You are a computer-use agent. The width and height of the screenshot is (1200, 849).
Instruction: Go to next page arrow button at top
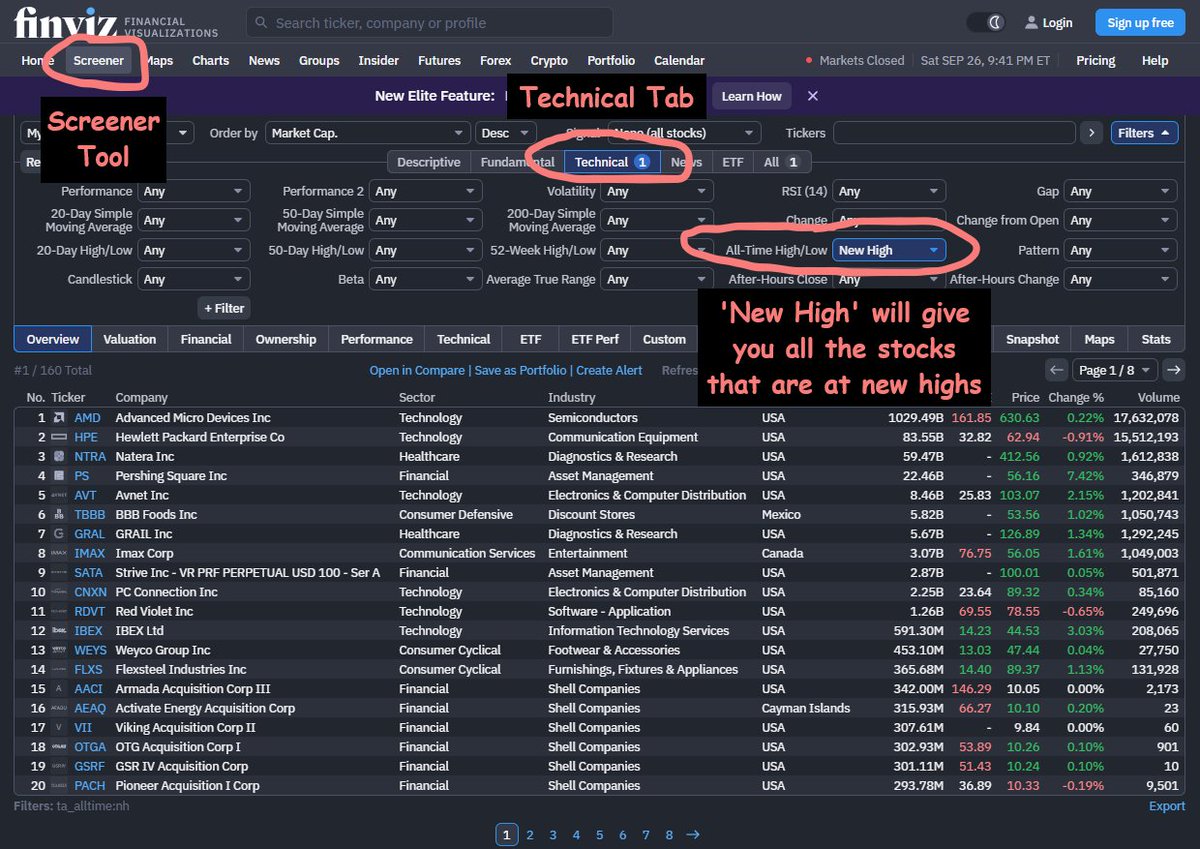click(1174, 370)
